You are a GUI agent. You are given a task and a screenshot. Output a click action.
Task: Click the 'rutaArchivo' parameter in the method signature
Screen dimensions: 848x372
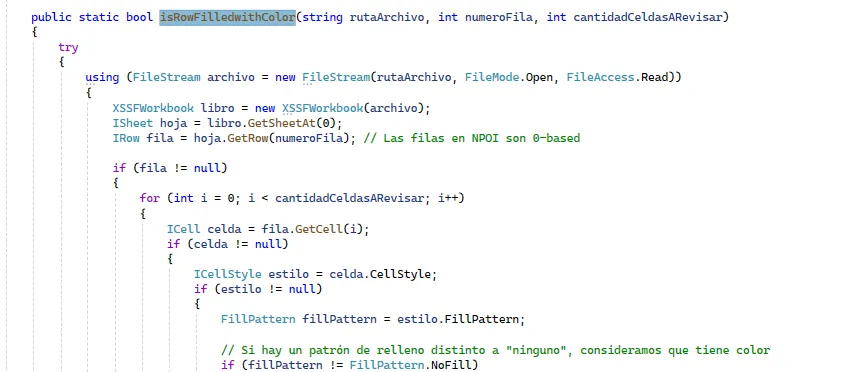click(387, 17)
